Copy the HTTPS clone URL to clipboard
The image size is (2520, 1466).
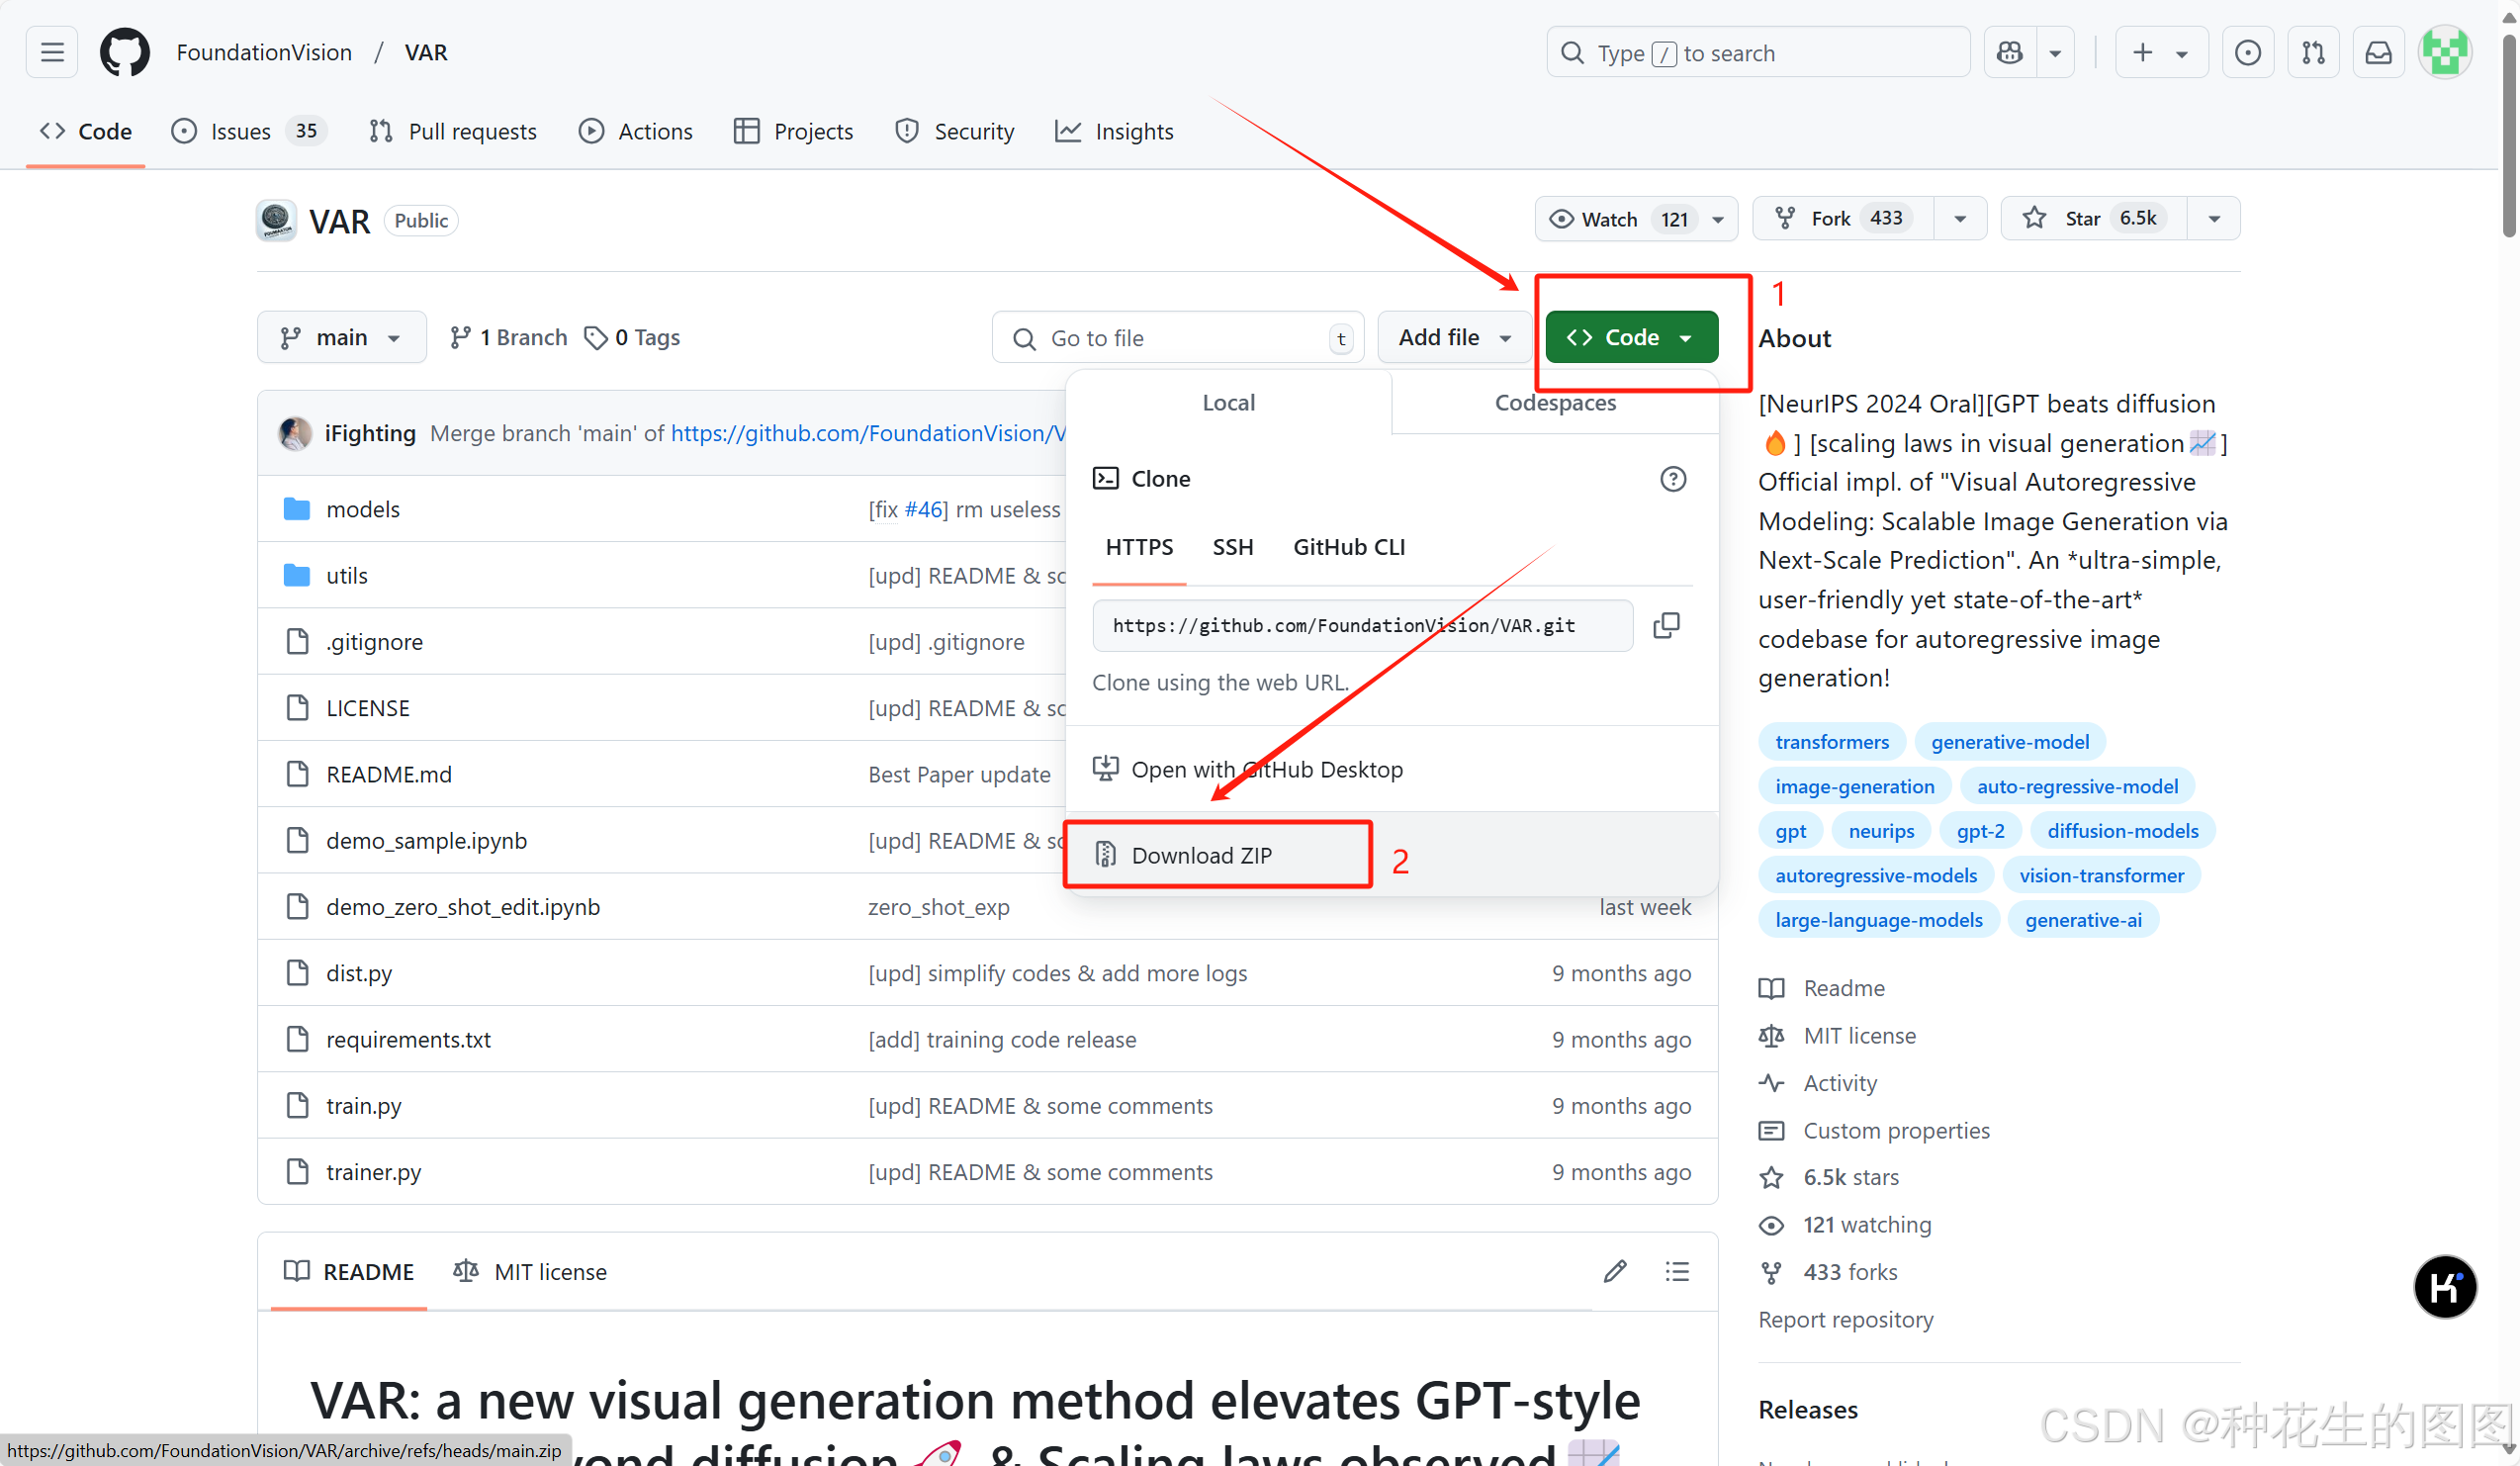click(x=1666, y=626)
